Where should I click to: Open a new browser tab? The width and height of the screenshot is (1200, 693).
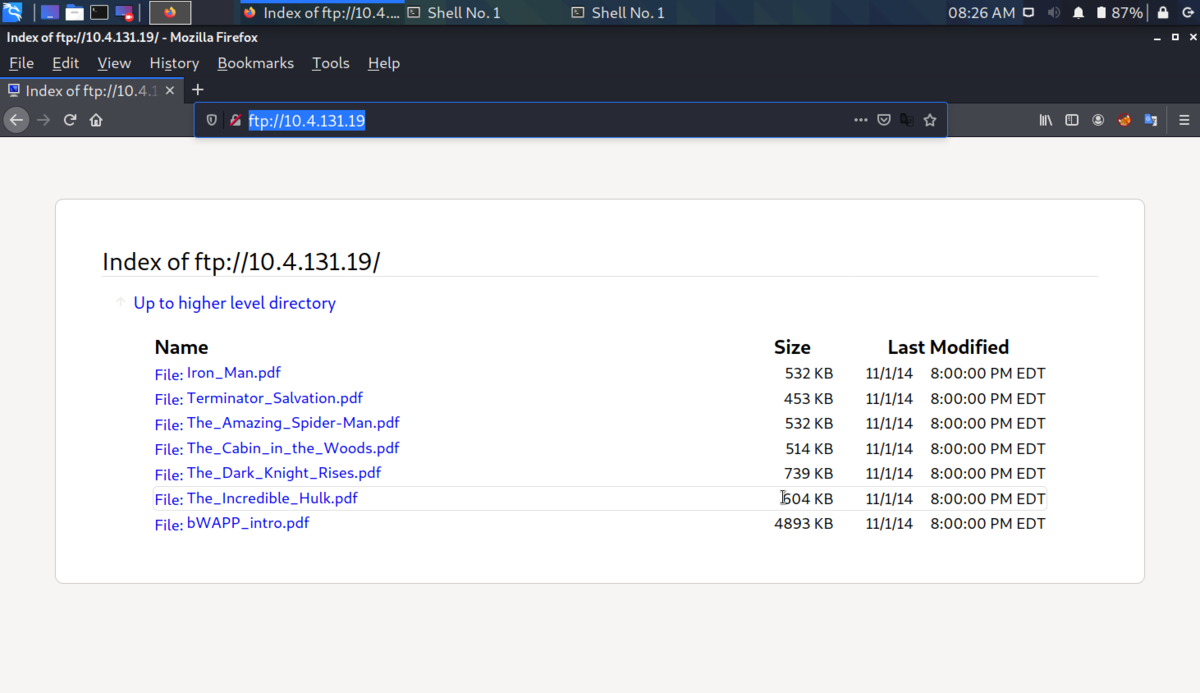[197, 90]
